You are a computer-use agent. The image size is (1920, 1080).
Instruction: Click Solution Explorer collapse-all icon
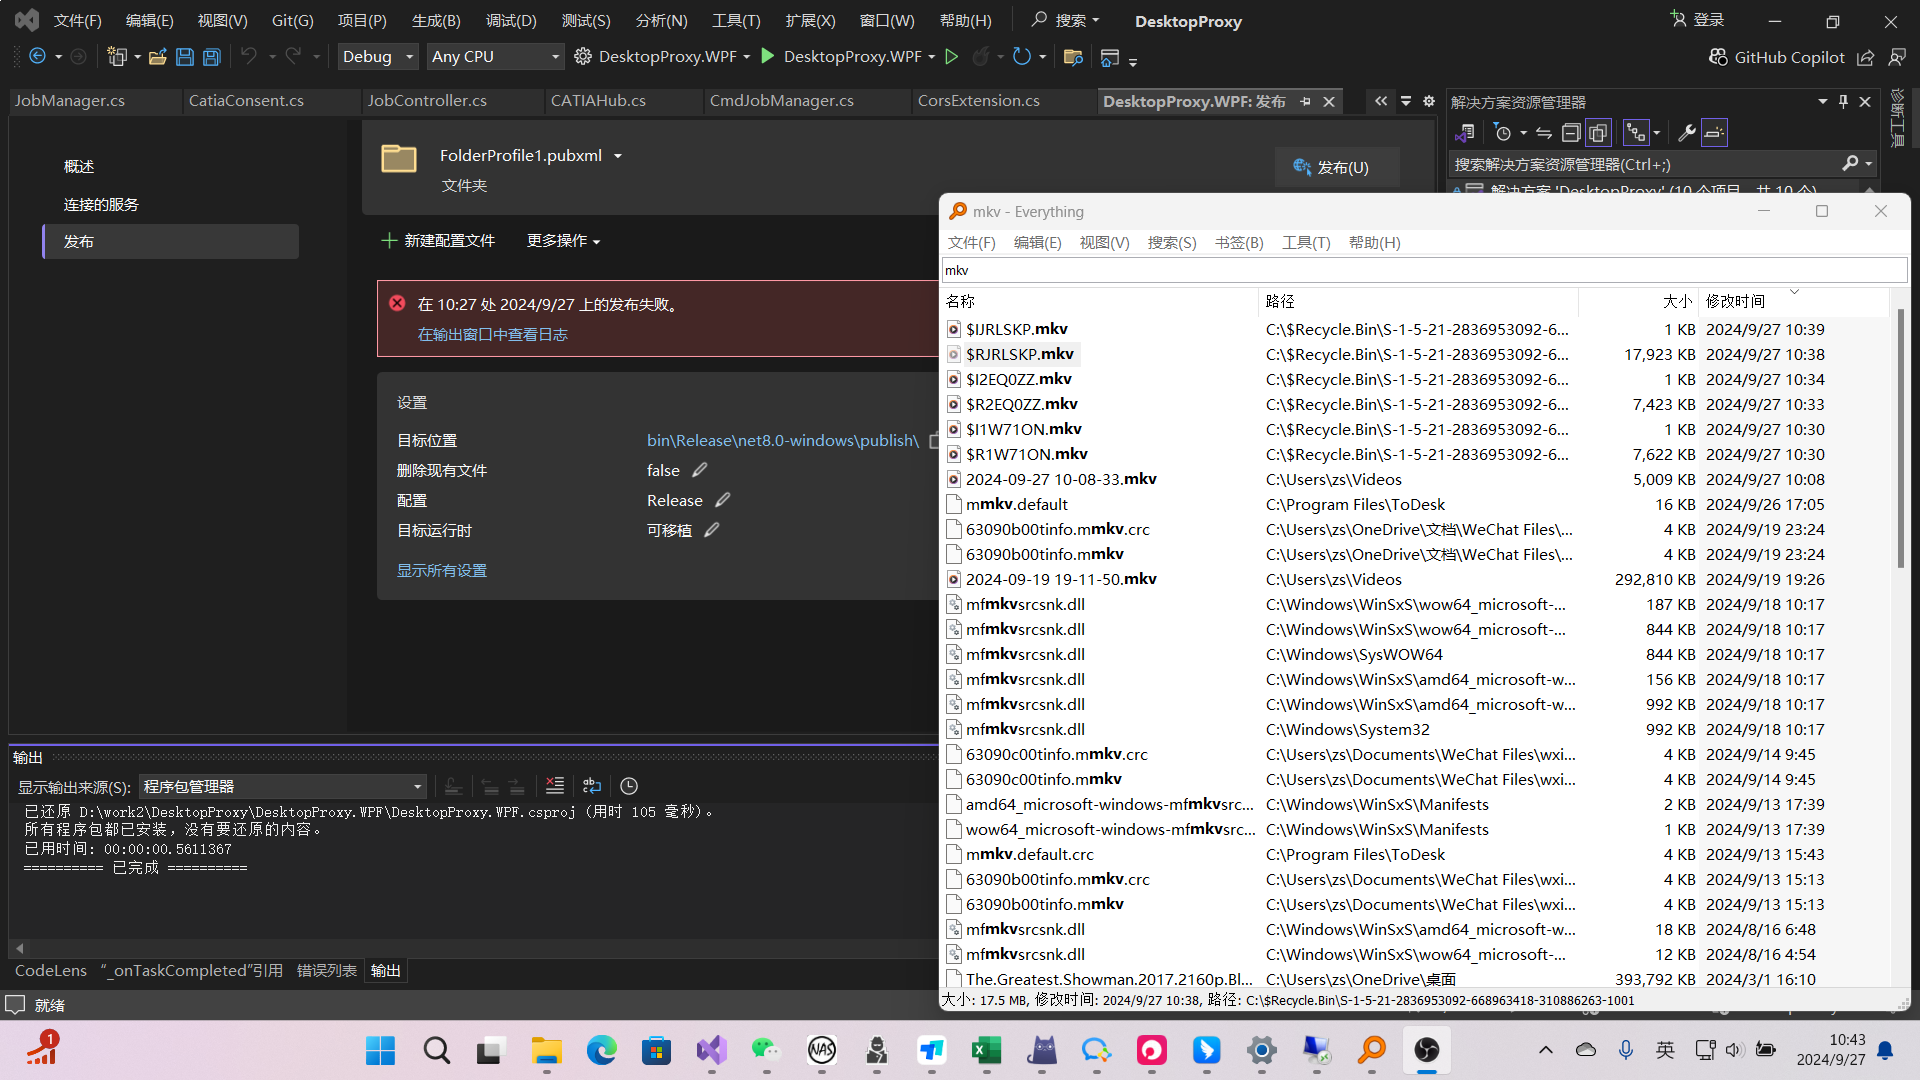[1571, 133]
